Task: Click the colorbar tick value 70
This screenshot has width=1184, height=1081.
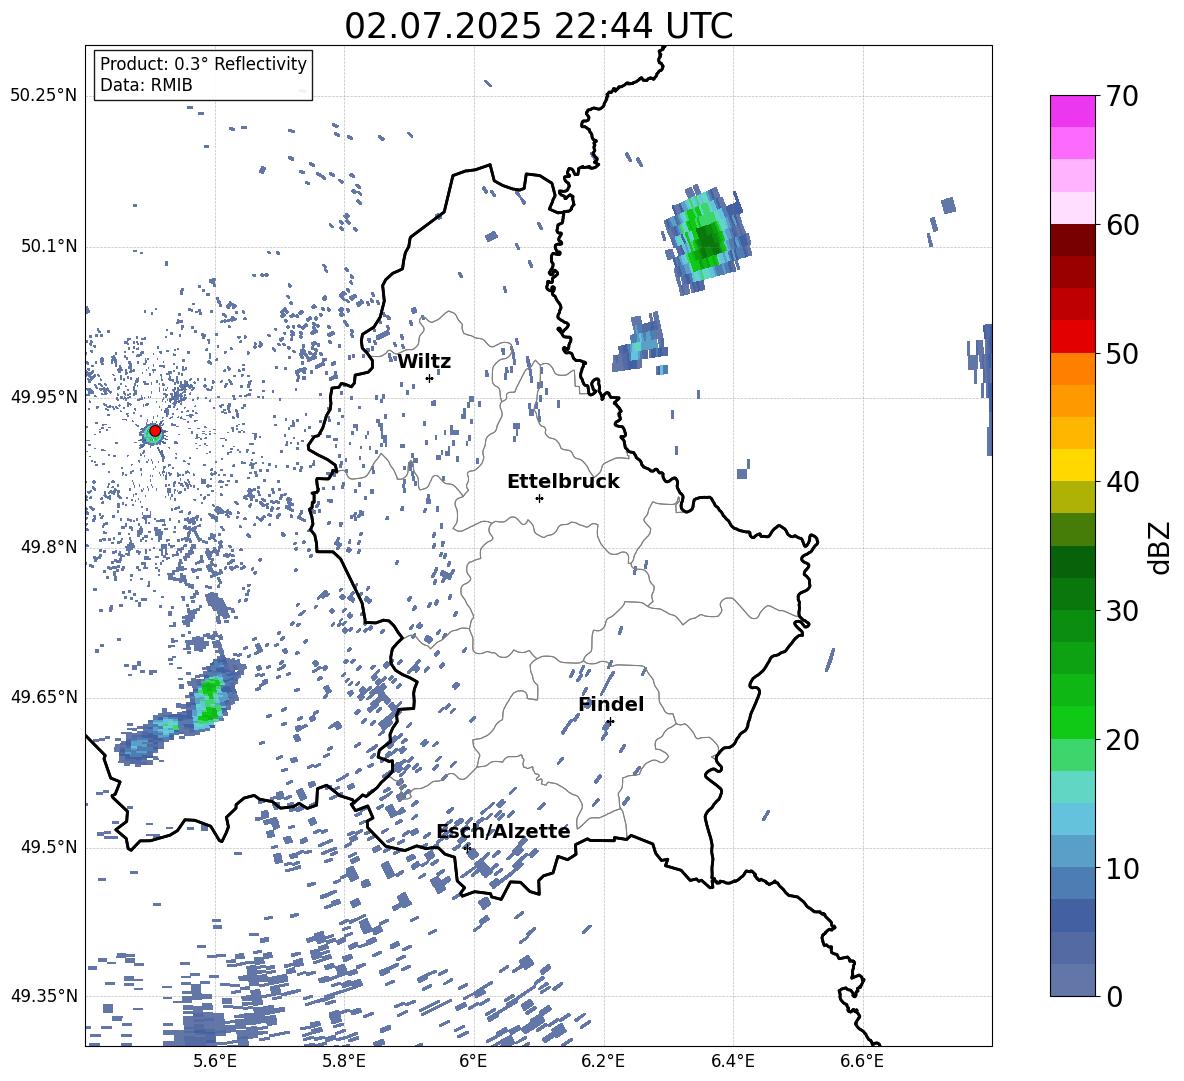Action: coord(1122,97)
